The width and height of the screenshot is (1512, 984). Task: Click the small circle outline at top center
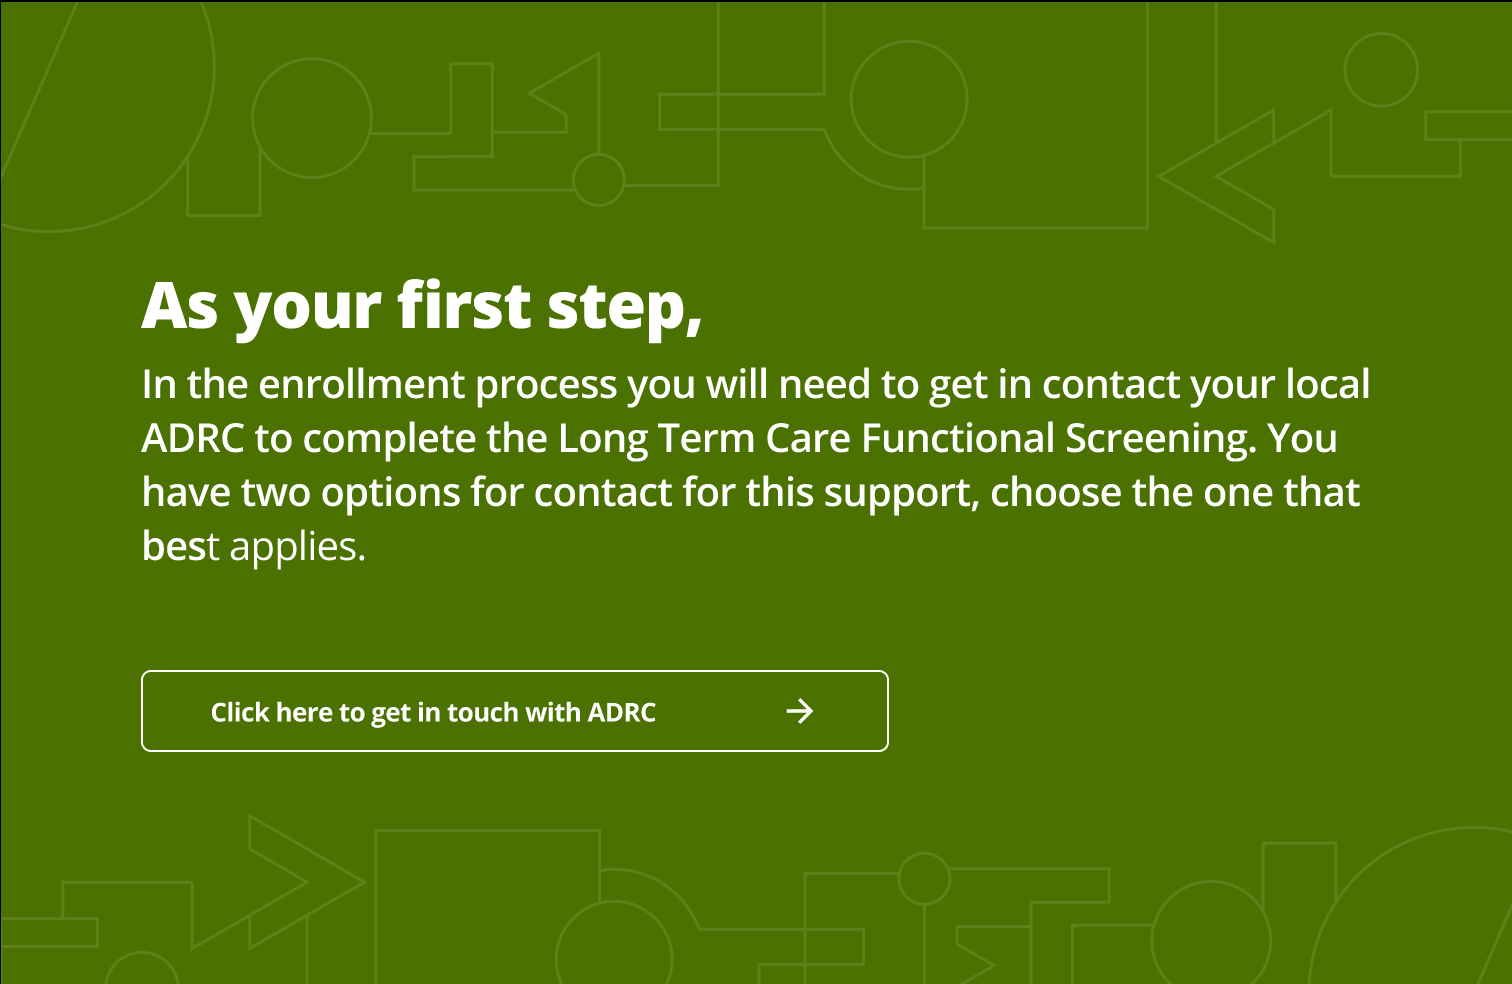[598, 180]
